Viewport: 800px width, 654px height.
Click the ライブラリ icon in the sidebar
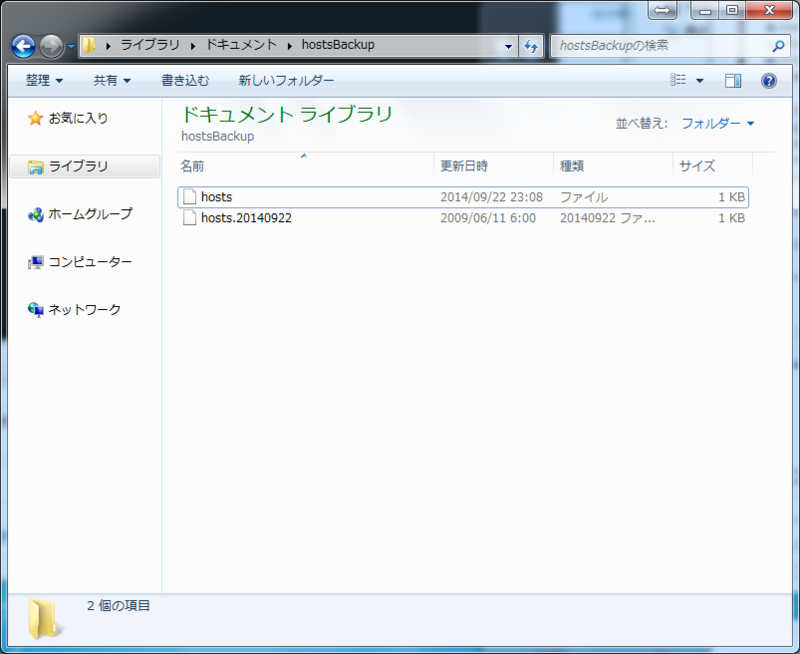pyautogui.click(x=34, y=166)
